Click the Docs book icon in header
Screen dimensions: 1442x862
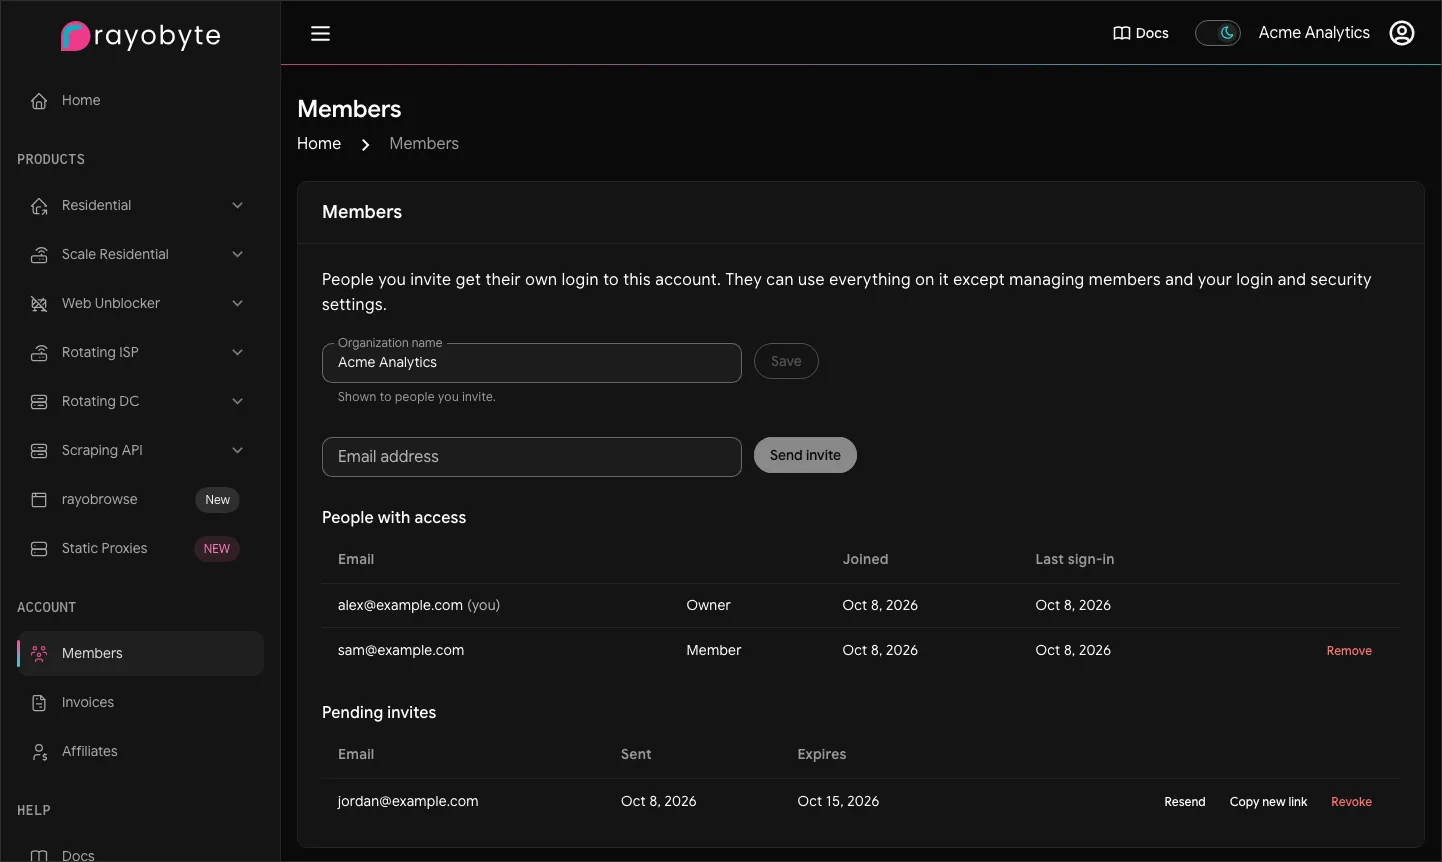1122,33
